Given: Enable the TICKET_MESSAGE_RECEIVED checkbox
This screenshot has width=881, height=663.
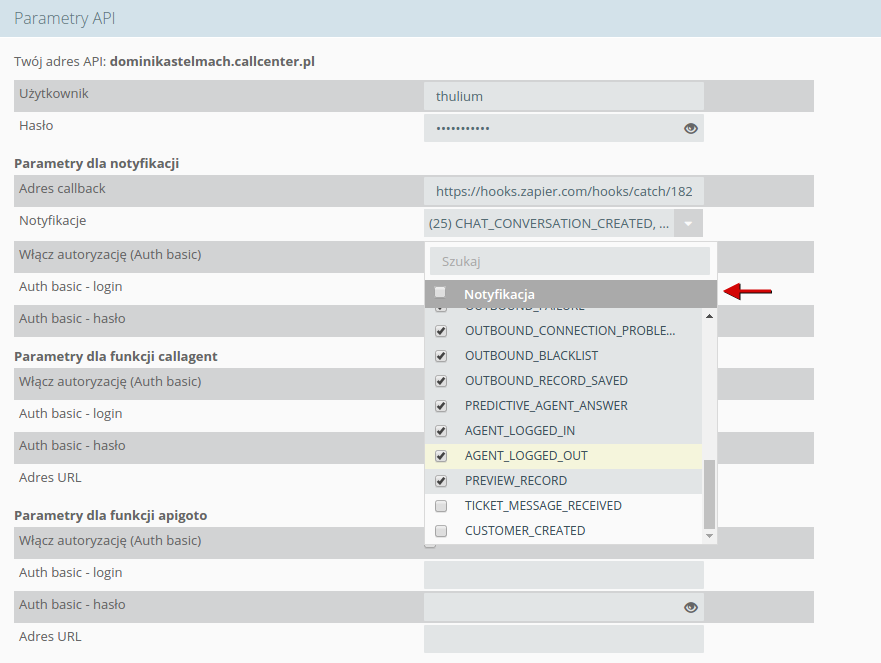Looking at the screenshot, I should 441,506.
